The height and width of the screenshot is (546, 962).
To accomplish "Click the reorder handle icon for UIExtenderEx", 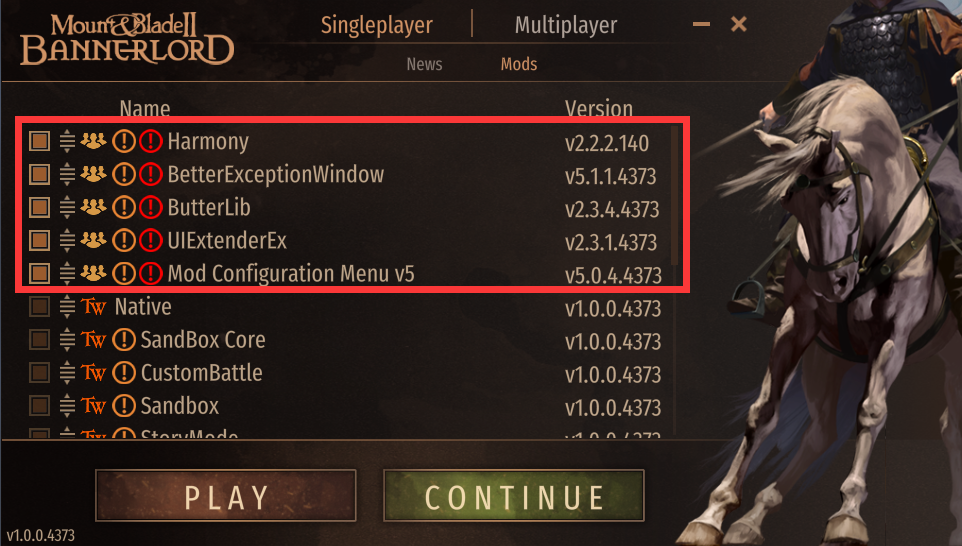I will coord(67,240).
